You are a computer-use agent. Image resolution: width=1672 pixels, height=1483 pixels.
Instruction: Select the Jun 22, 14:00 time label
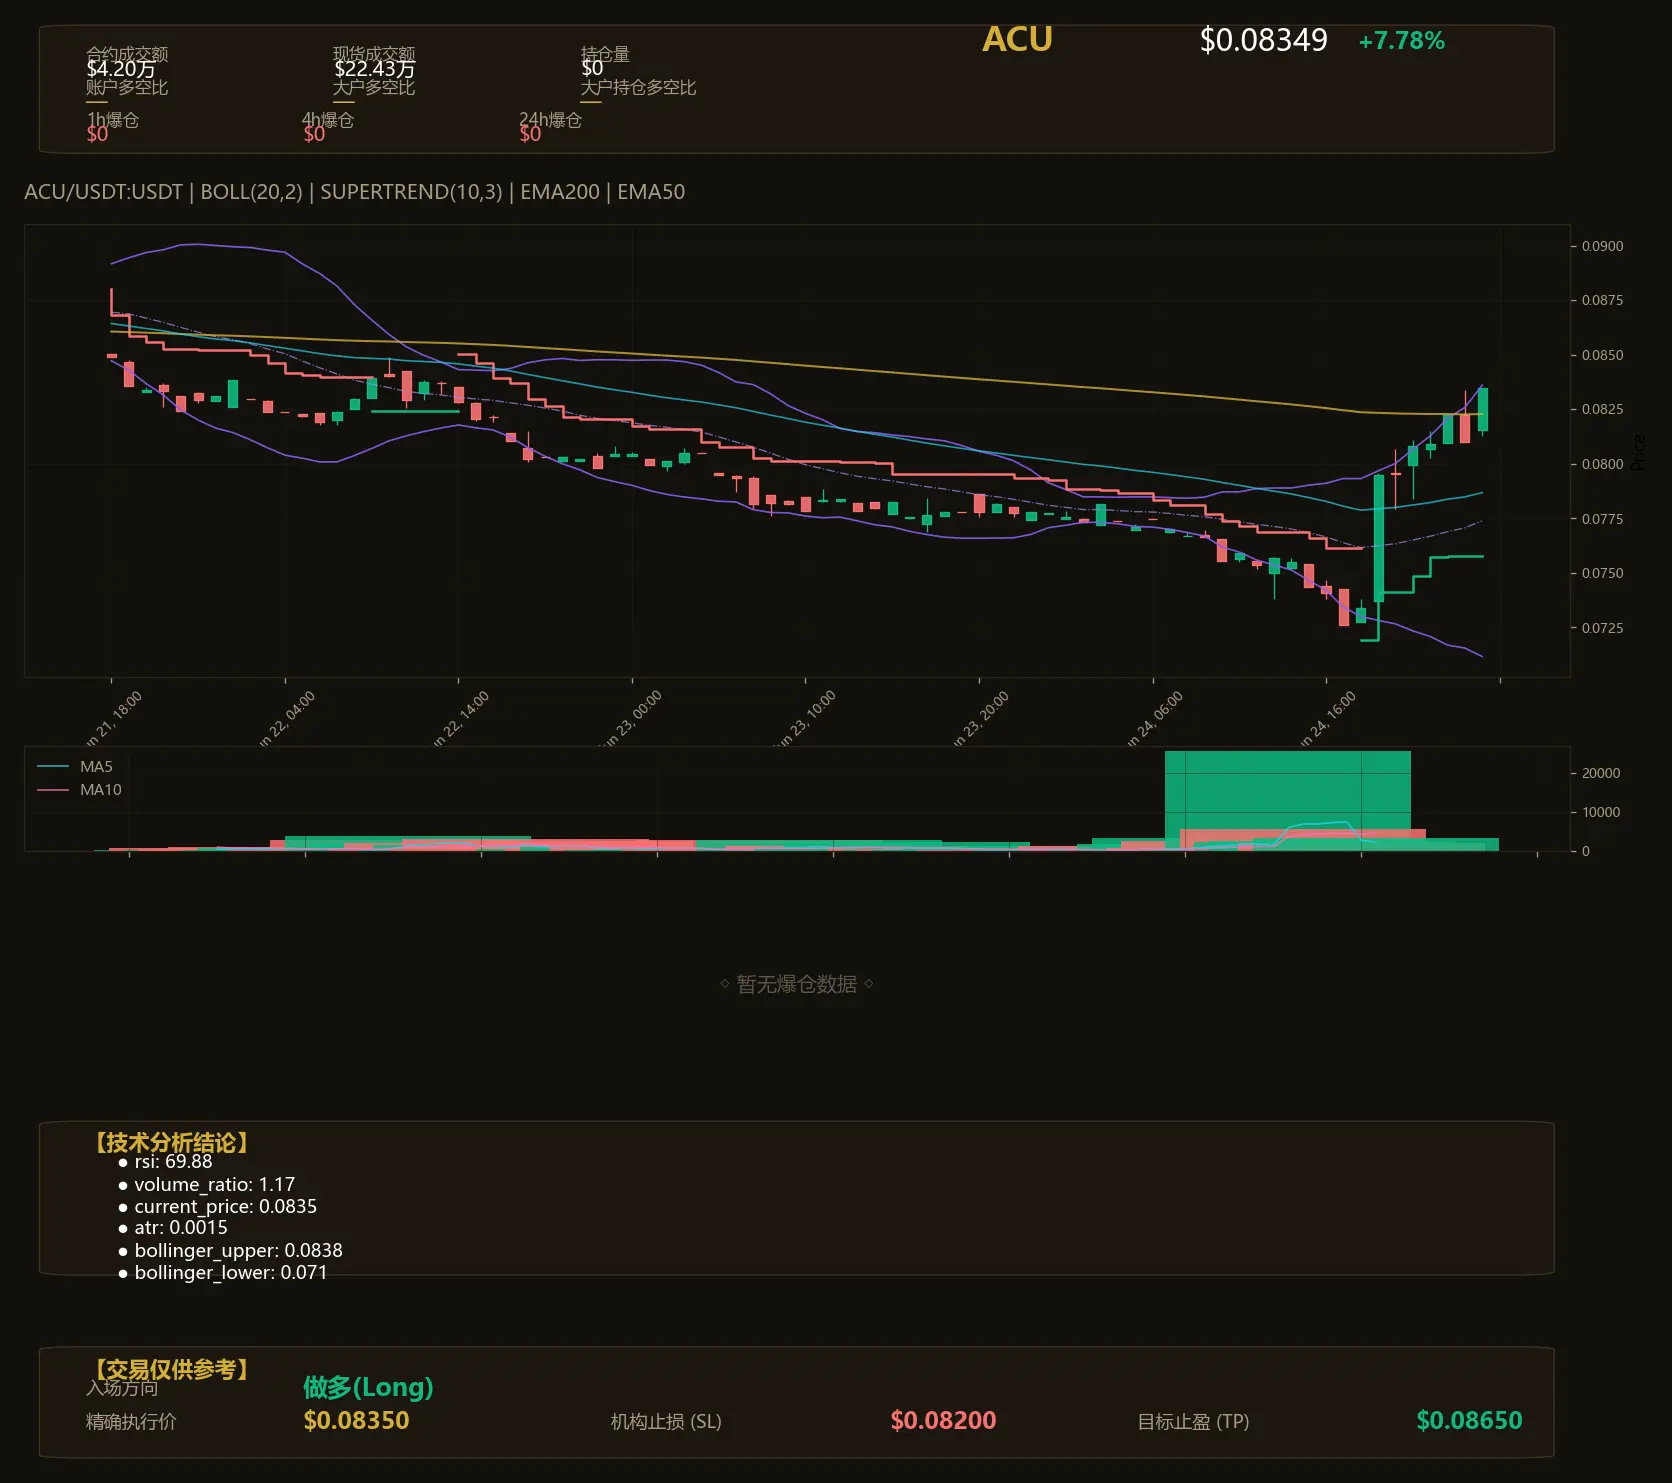pyautogui.click(x=460, y=718)
